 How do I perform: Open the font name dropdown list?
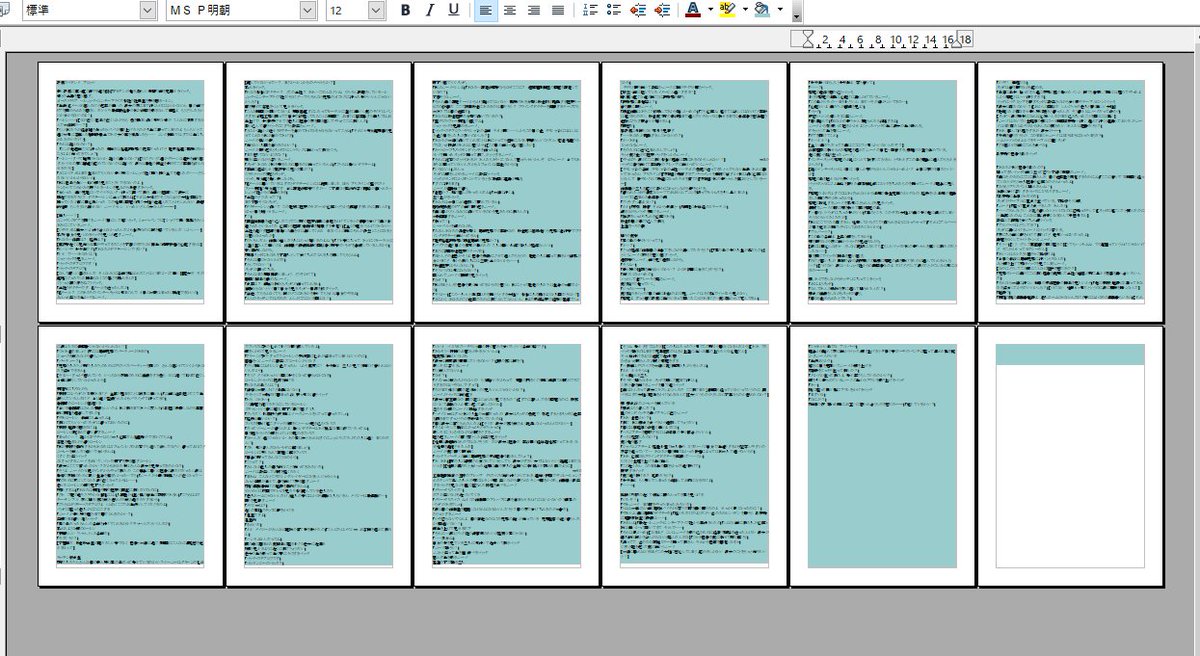(308, 10)
